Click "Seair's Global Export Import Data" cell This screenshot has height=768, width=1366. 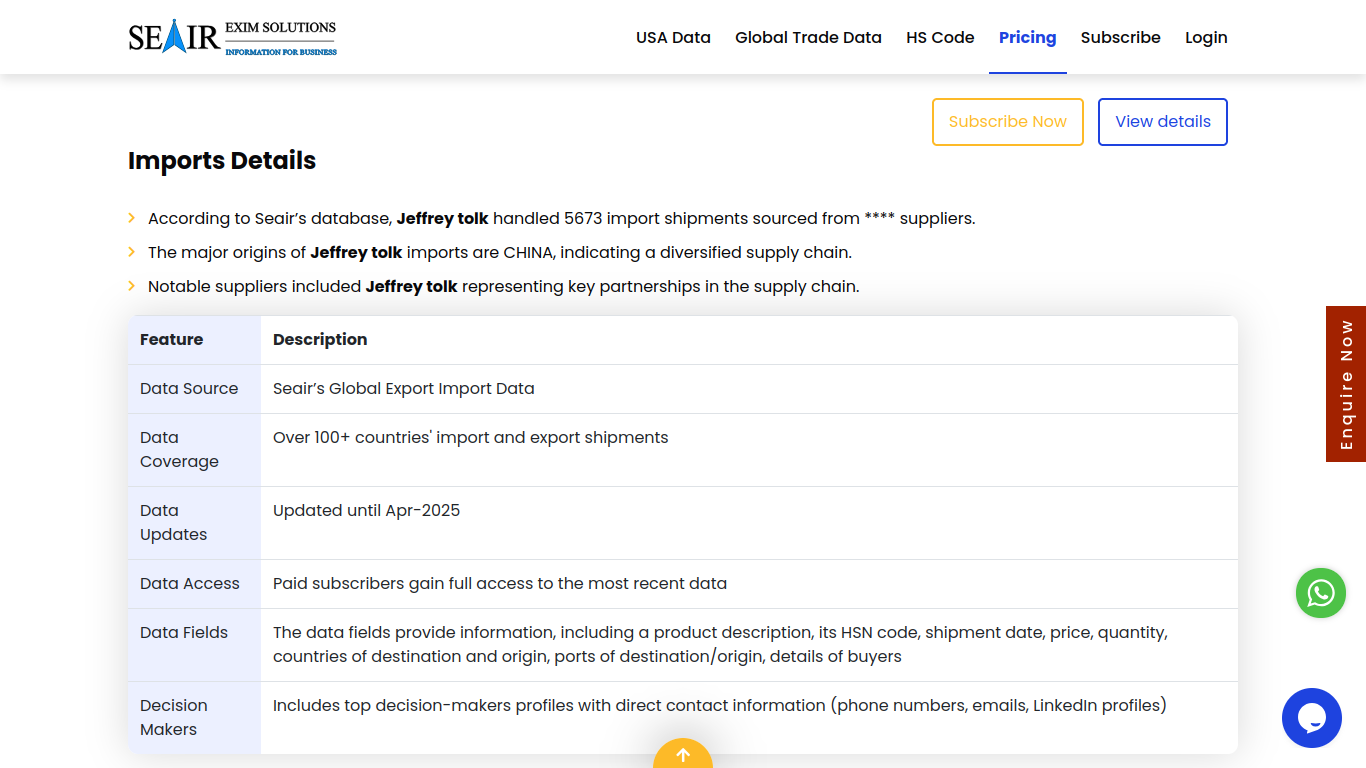tap(749, 389)
